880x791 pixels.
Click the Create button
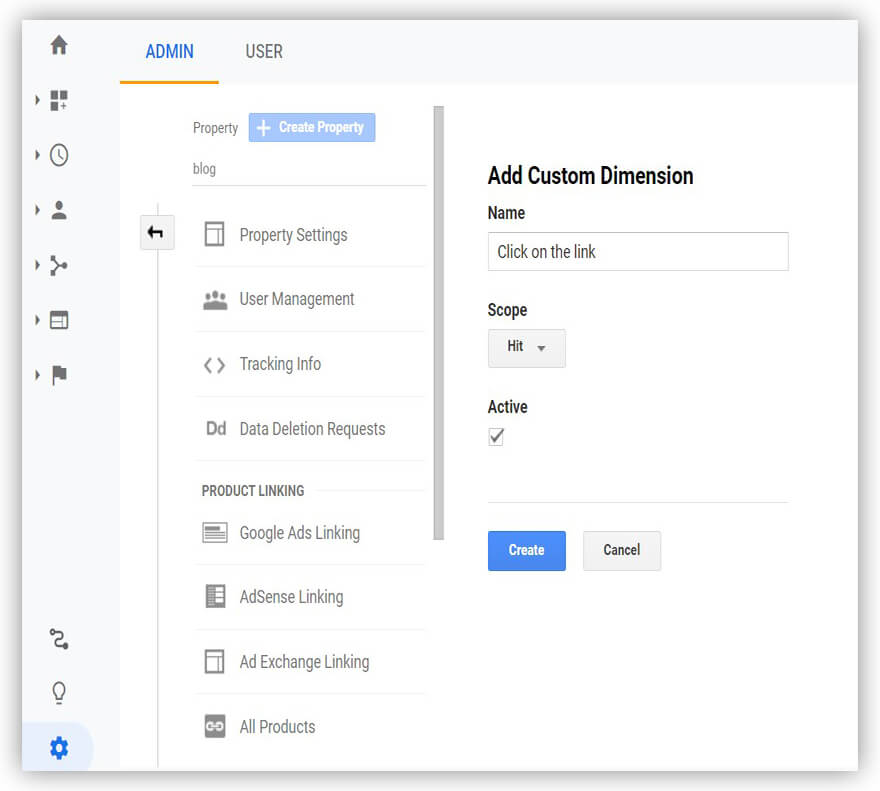pyautogui.click(x=526, y=550)
